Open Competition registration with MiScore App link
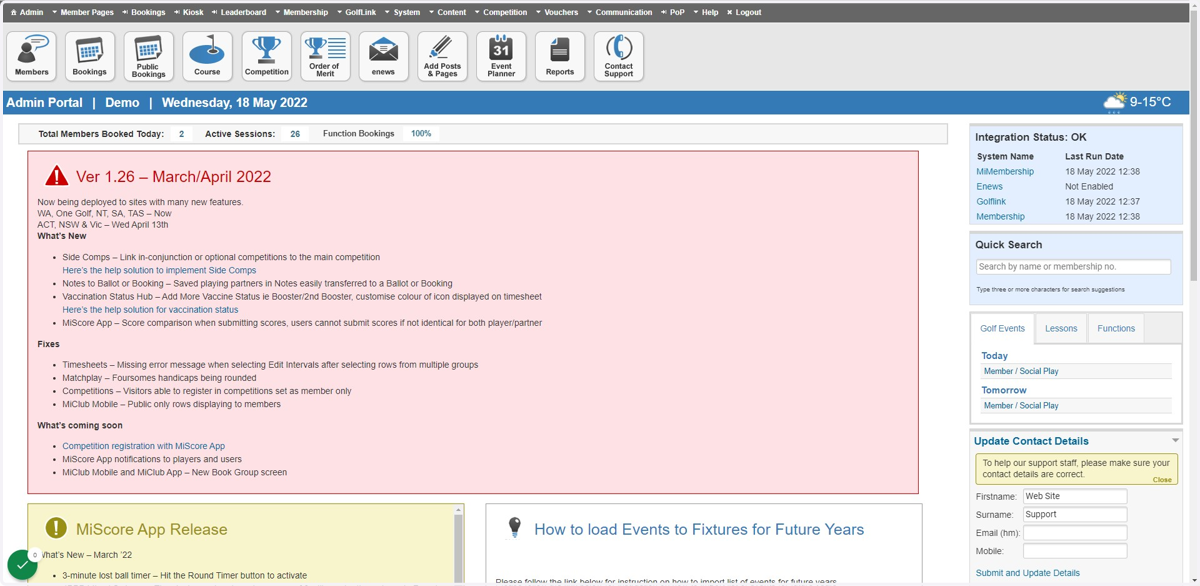The width and height of the screenshot is (1200, 586). pyautogui.click(x=143, y=446)
